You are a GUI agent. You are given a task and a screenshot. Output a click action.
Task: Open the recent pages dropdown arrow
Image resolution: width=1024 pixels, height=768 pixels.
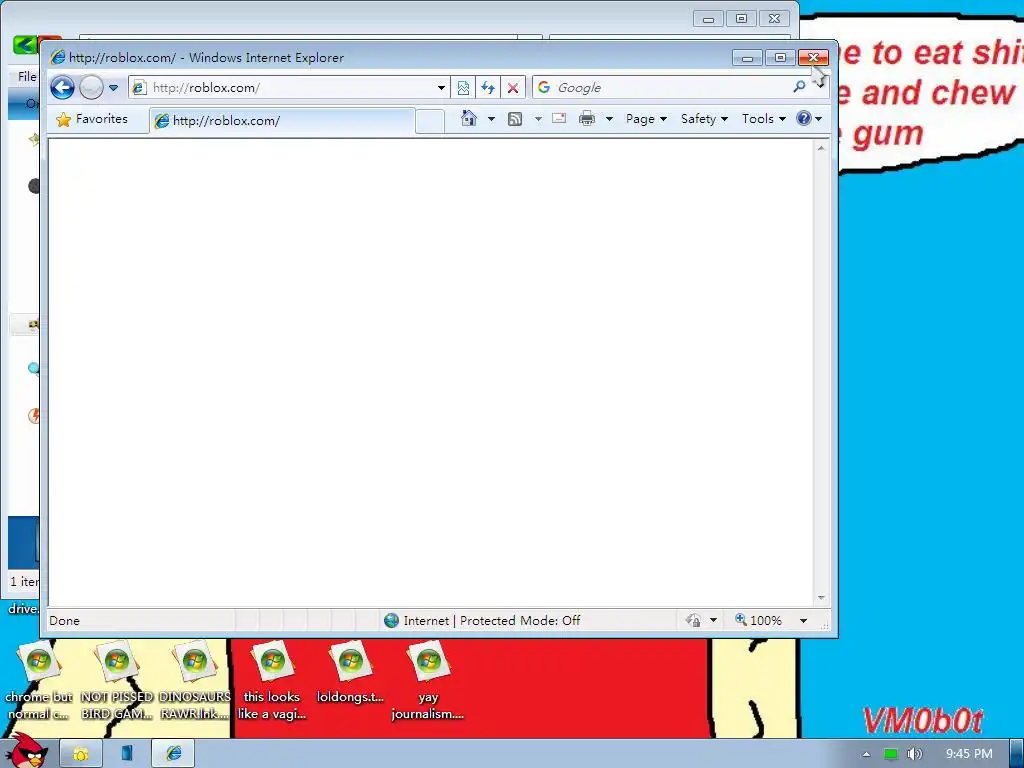(x=113, y=88)
